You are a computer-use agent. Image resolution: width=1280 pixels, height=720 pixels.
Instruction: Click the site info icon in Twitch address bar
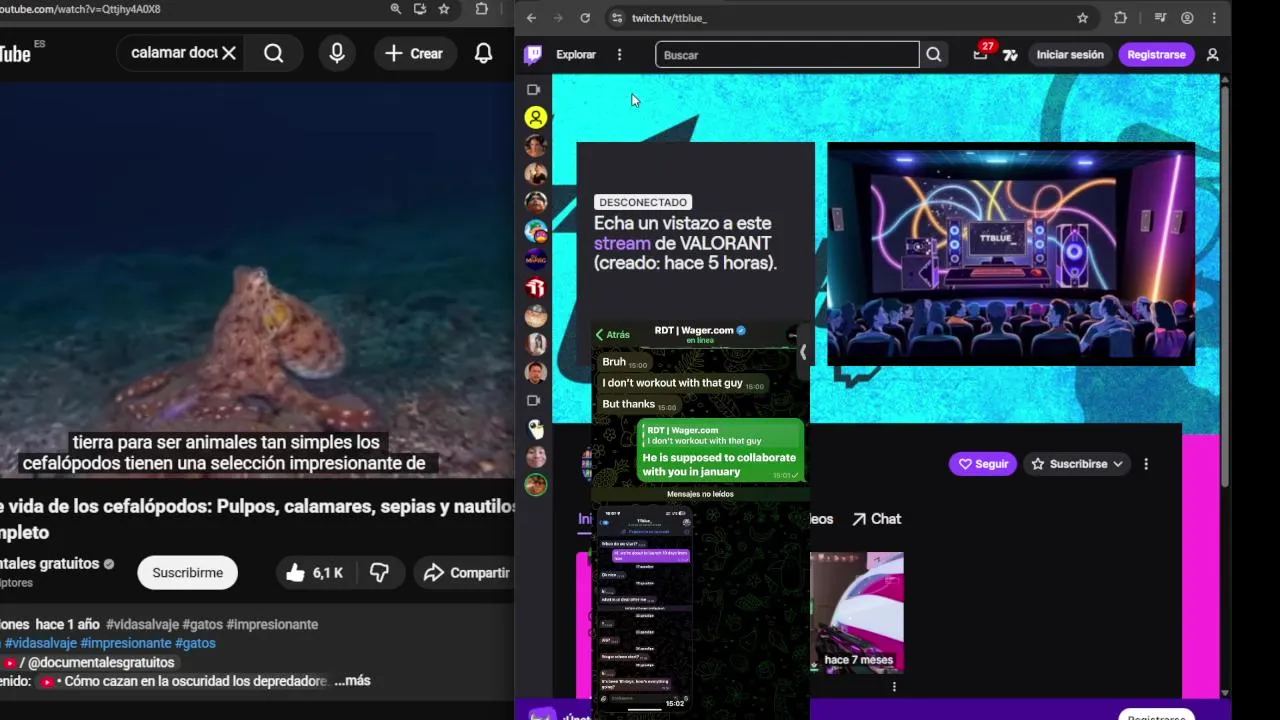click(617, 18)
